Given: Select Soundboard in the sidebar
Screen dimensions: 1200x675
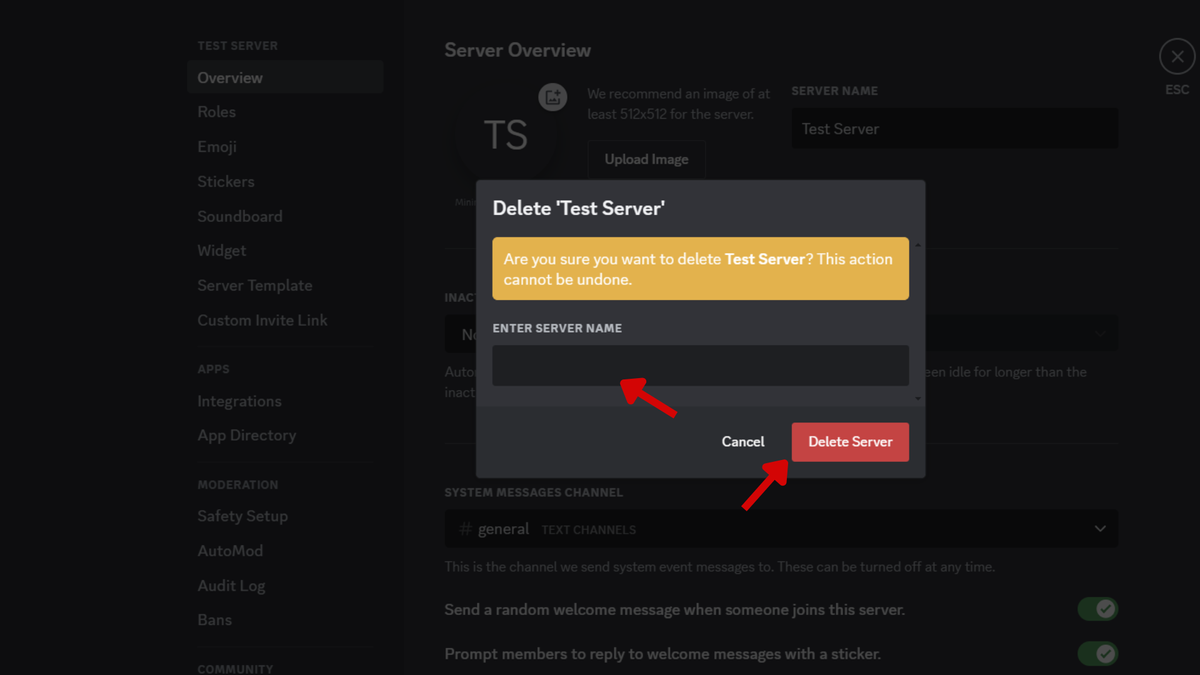Looking at the screenshot, I should click(x=240, y=216).
